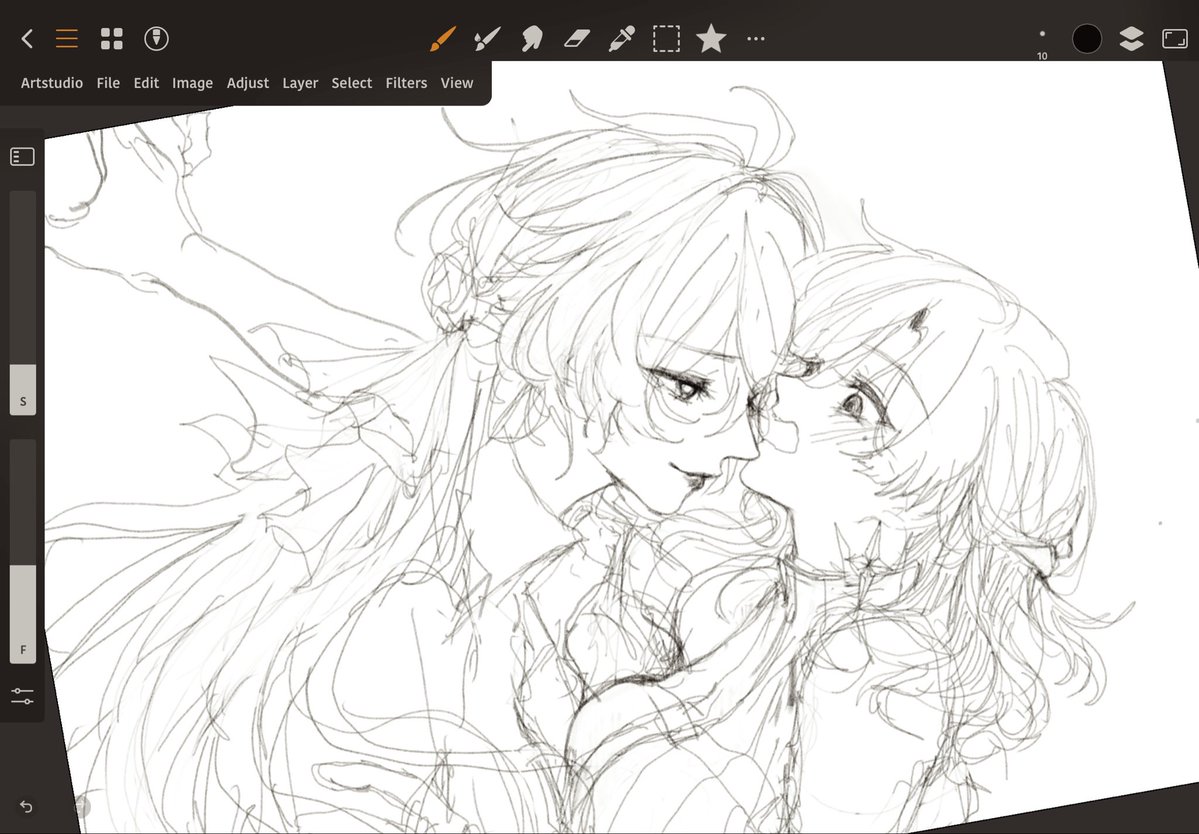The height and width of the screenshot is (834, 1199).
Task: Select the Eraser tool
Action: [577, 38]
